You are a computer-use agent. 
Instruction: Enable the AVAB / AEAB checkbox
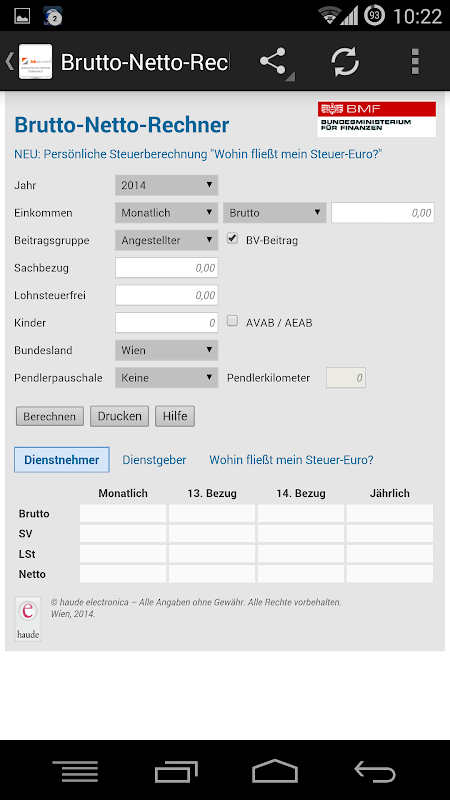coord(232,321)
